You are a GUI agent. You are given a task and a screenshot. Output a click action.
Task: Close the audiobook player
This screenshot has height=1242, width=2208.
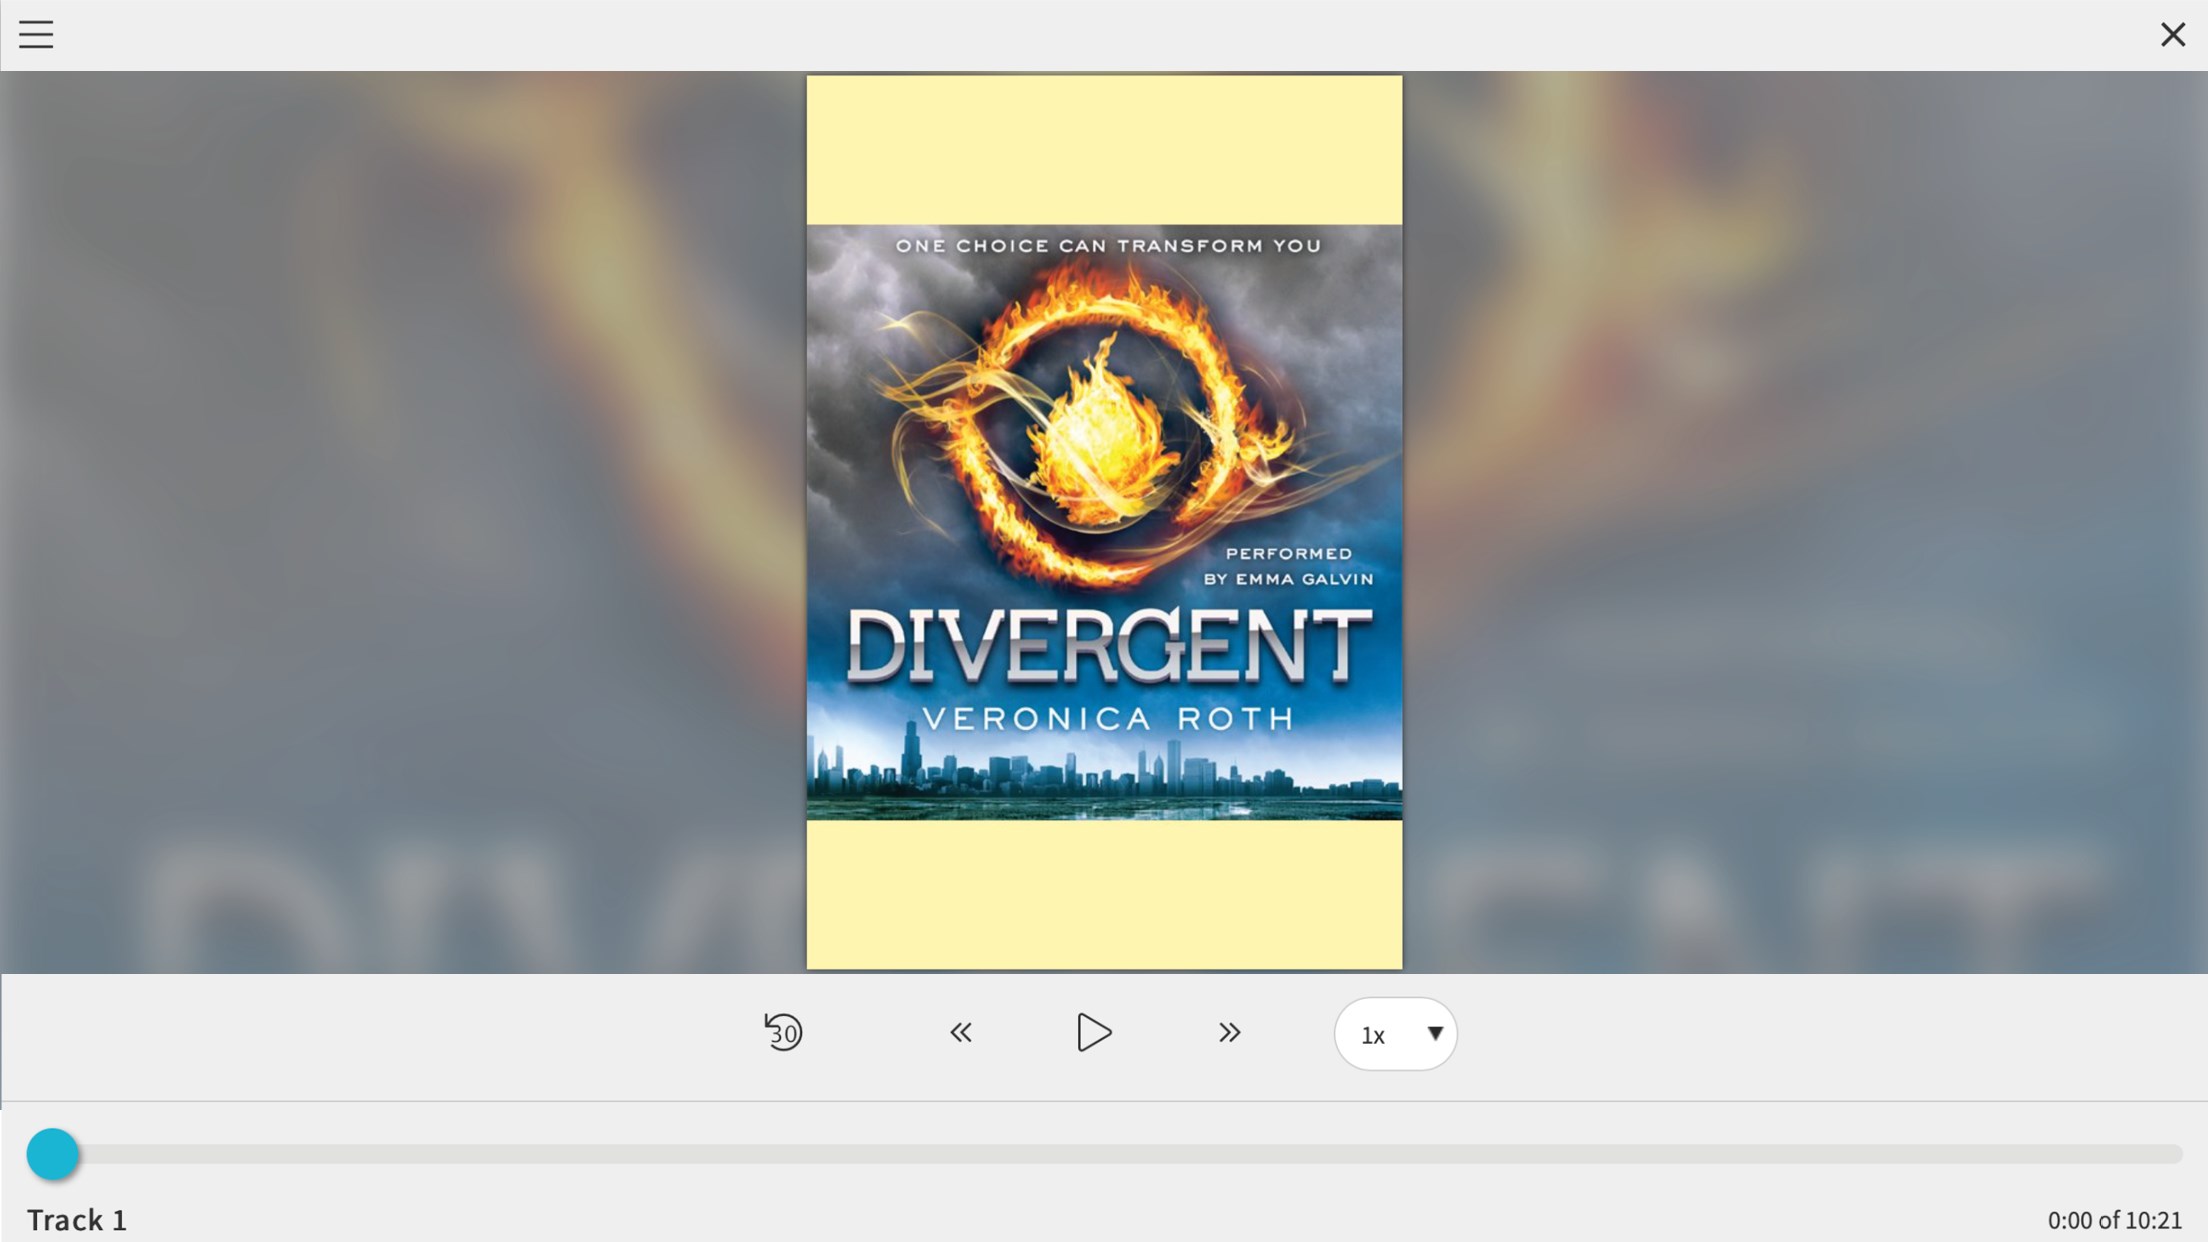point(2172,35)
